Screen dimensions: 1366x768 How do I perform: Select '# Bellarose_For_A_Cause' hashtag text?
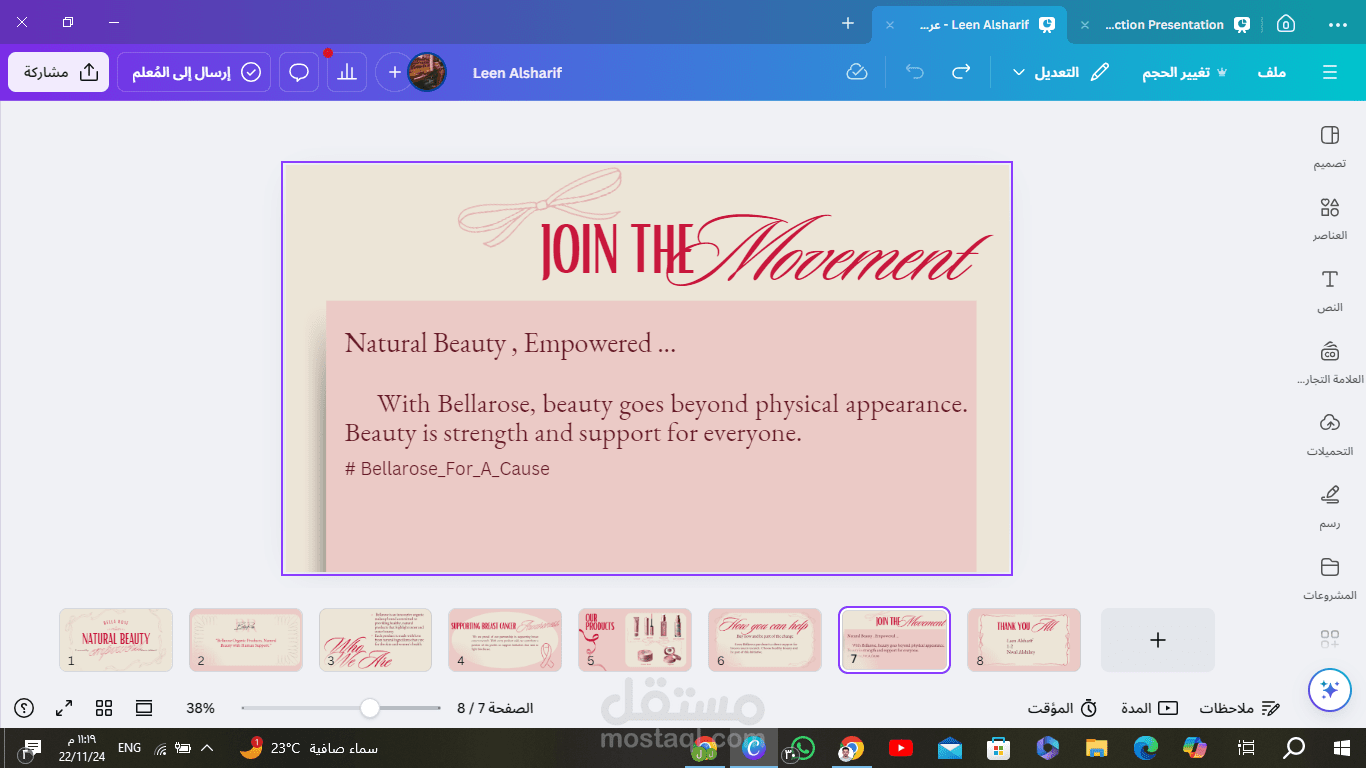coord(447,468)
